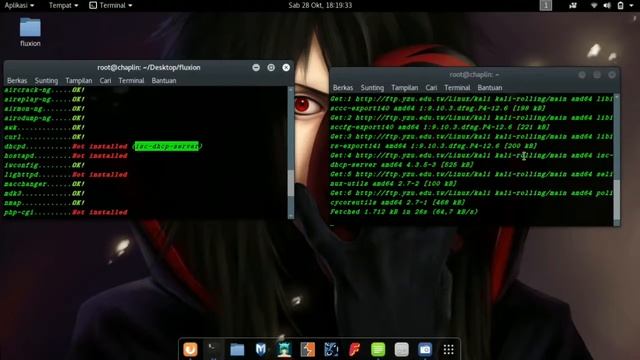The width and height of the screenshot is (640, 360).
Task: Click the curl OK line
Action: [x=44, y=137]
